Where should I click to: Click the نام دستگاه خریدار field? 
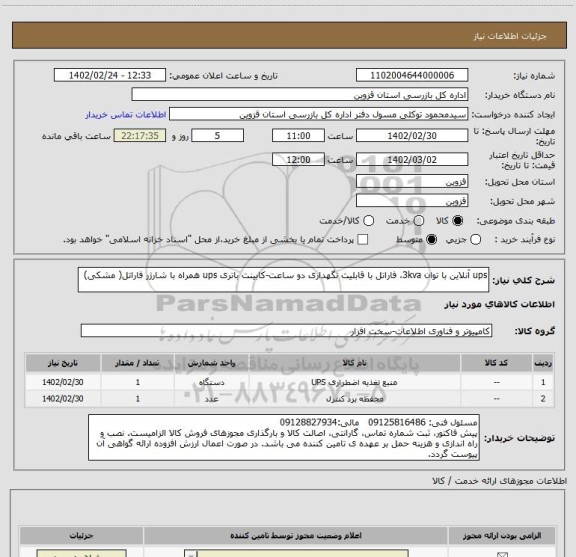[x=300, y=95]
